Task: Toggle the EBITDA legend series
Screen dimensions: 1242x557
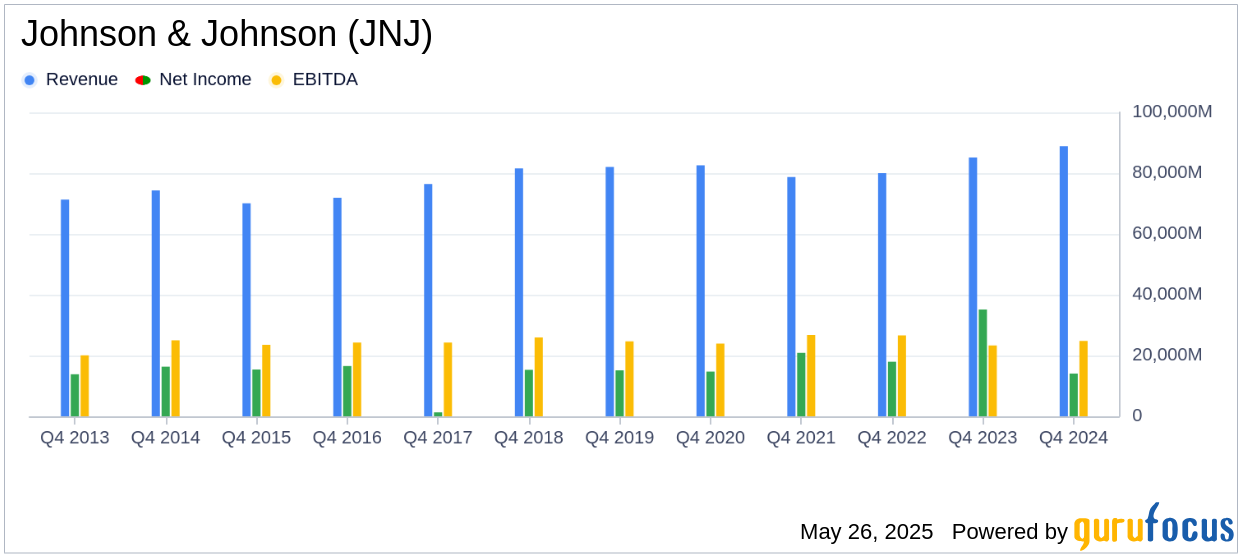Action: click(313, 80)
